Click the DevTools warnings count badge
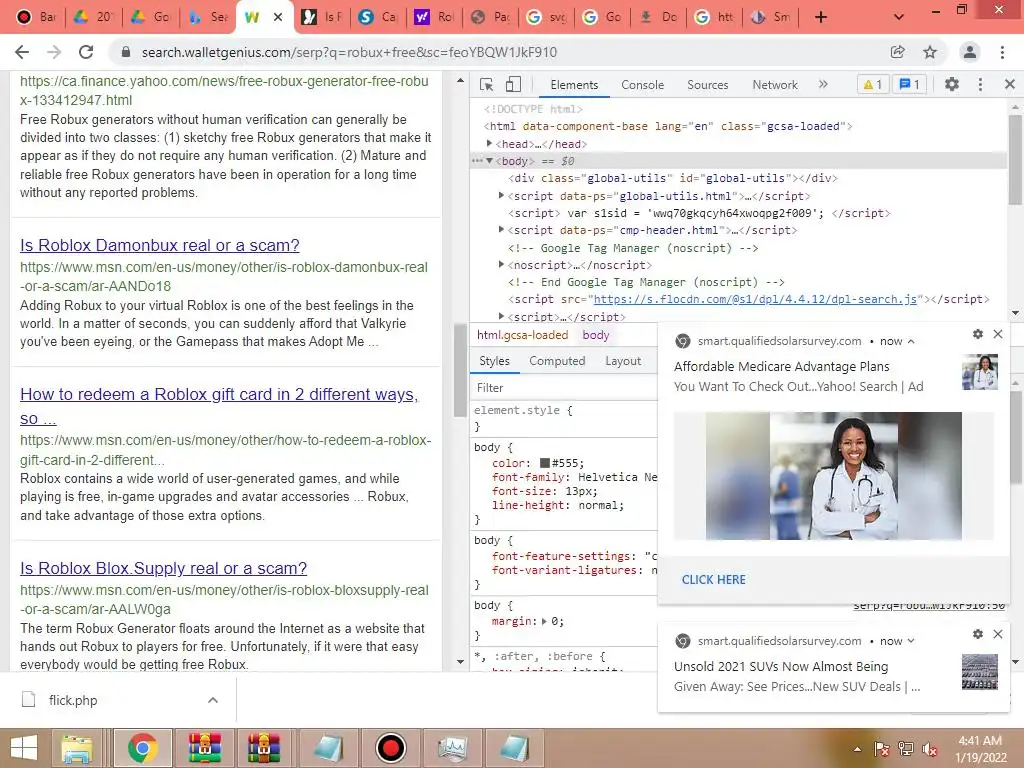The image size is (1024, 768). [x=872, y=84]
